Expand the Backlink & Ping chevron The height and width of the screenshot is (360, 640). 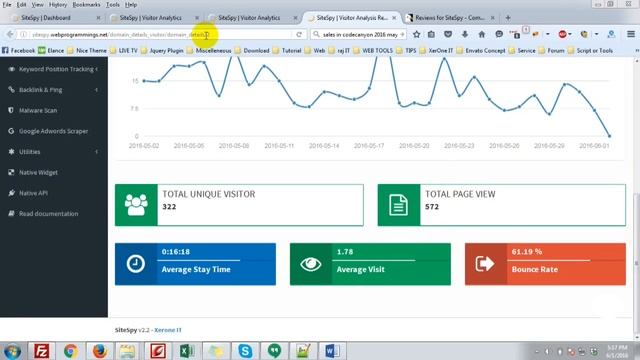click(x=96, y=90)
